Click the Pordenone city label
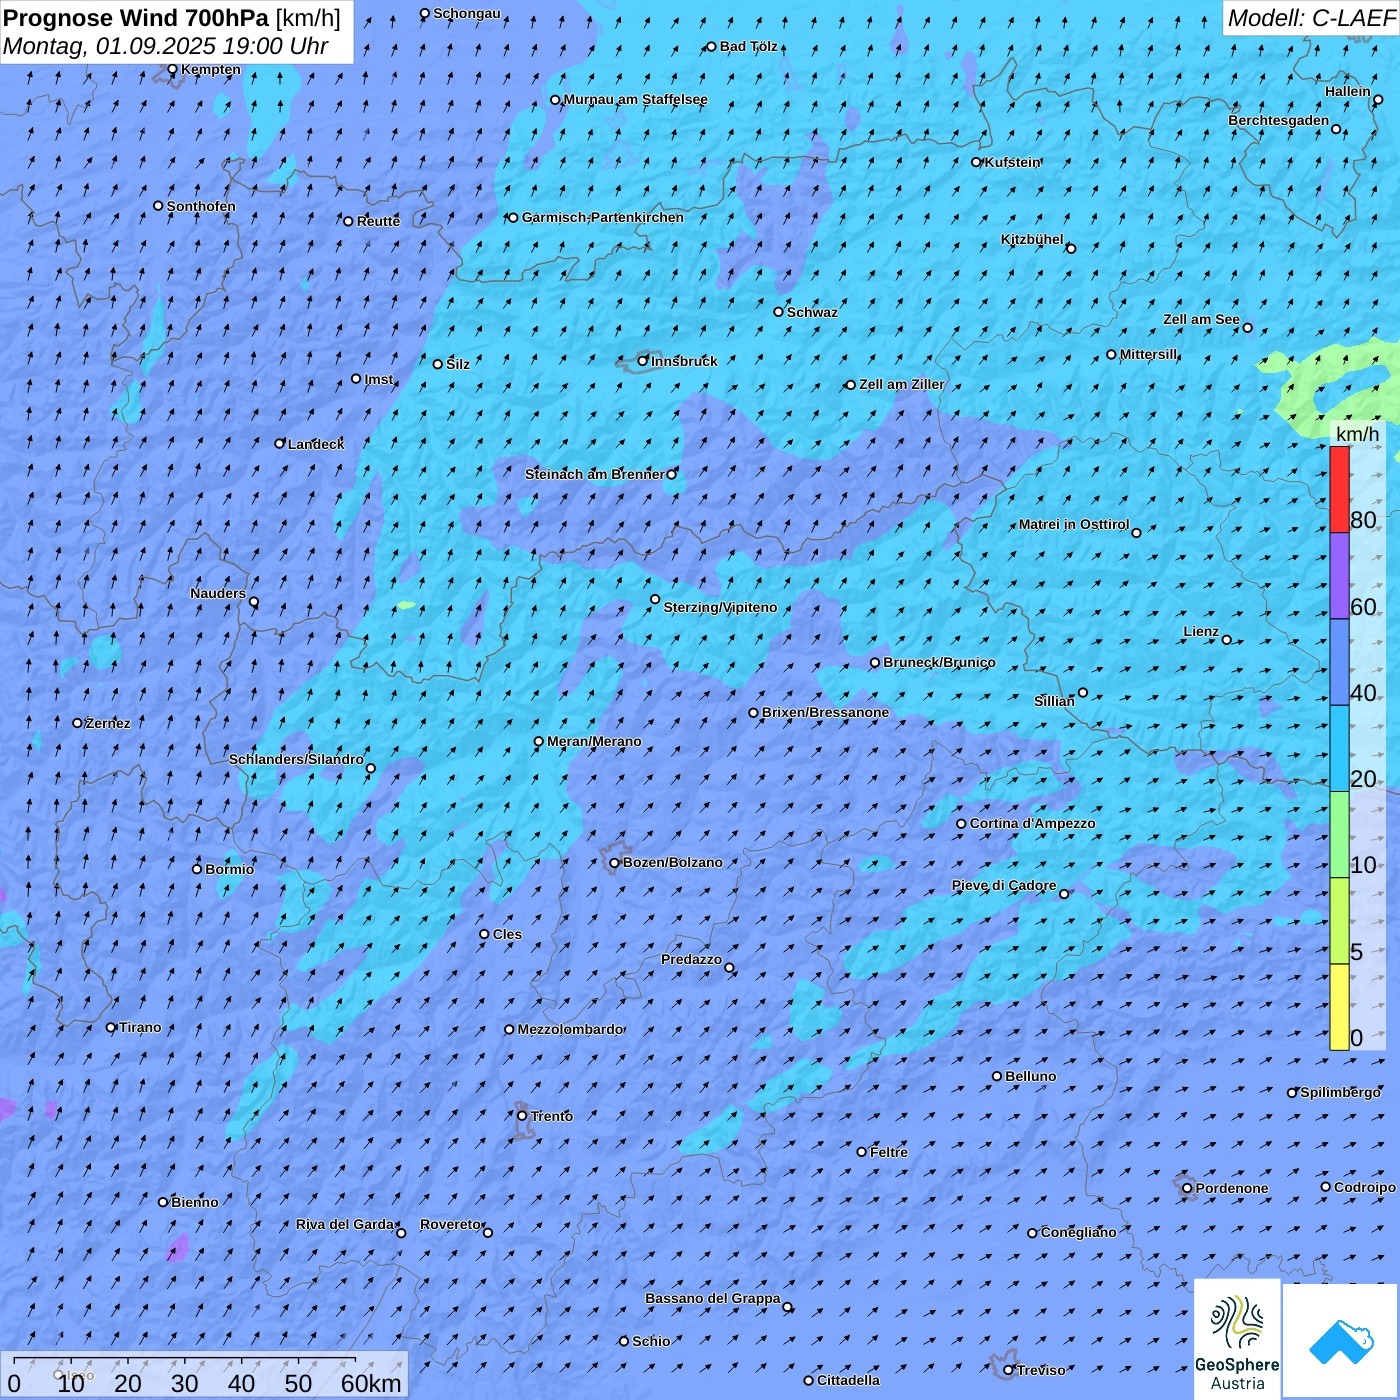 point(1232,1188)
